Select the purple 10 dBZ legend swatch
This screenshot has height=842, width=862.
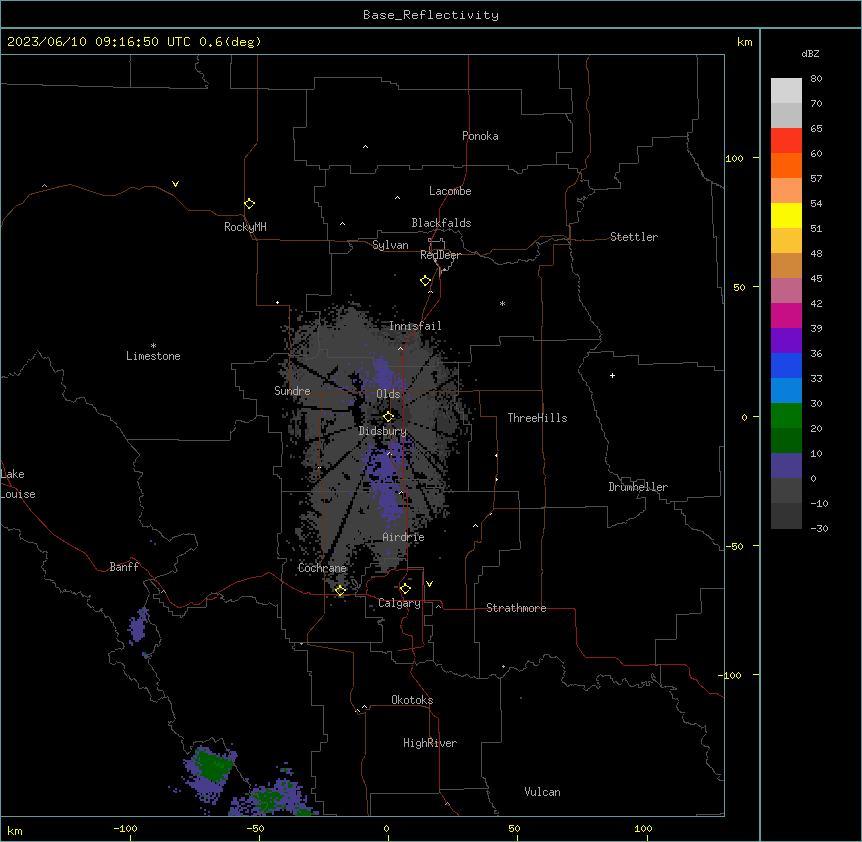click(786, 466)
